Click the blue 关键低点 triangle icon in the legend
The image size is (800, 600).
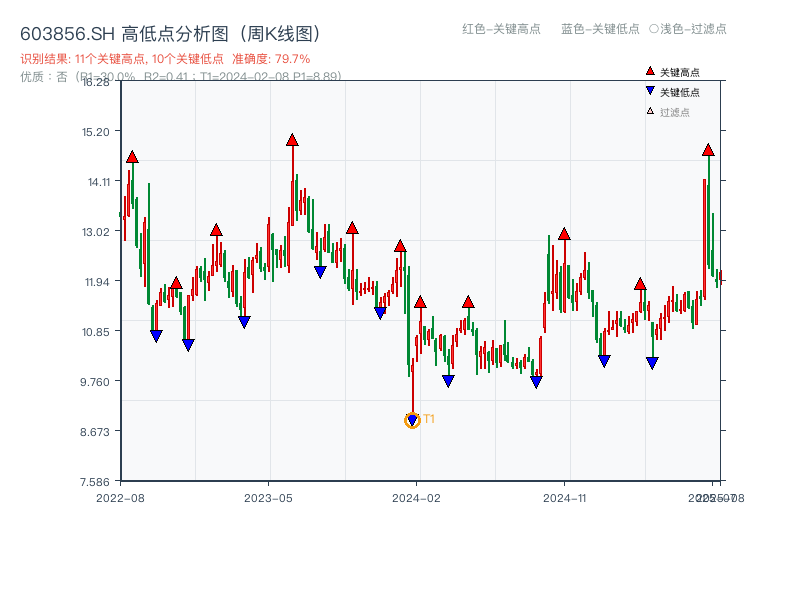click(x=648, y=92)
